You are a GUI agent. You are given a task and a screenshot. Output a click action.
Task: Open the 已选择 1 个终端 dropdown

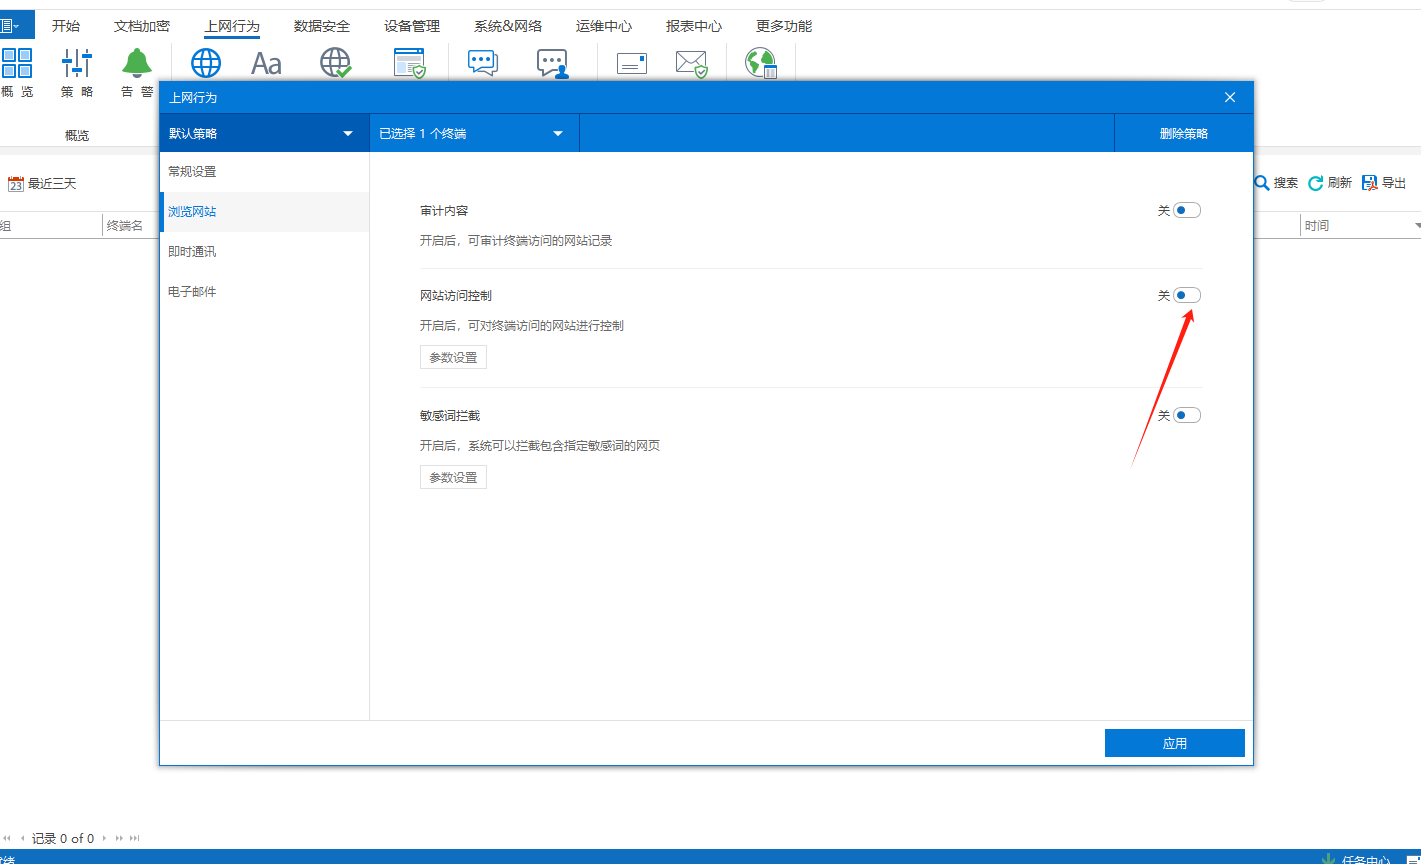tap(558, 133)
